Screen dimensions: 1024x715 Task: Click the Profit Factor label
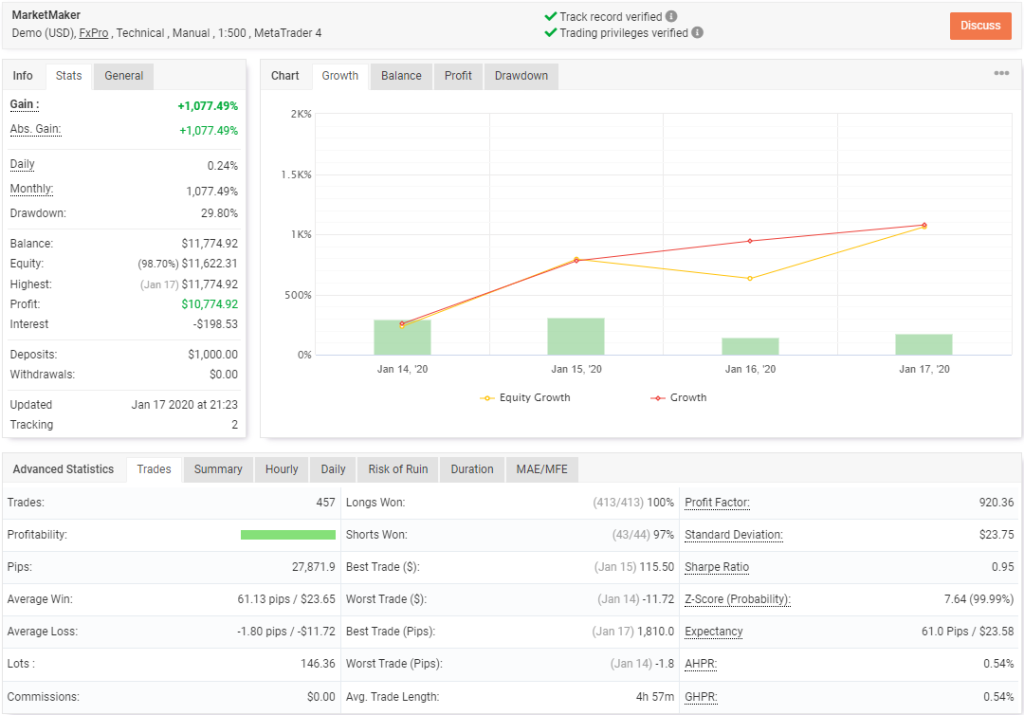coord(717,503)
